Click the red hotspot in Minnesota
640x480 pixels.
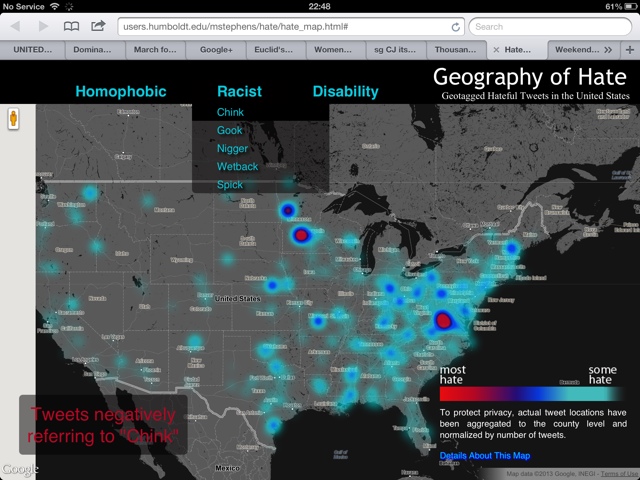(x=301, y=235)
